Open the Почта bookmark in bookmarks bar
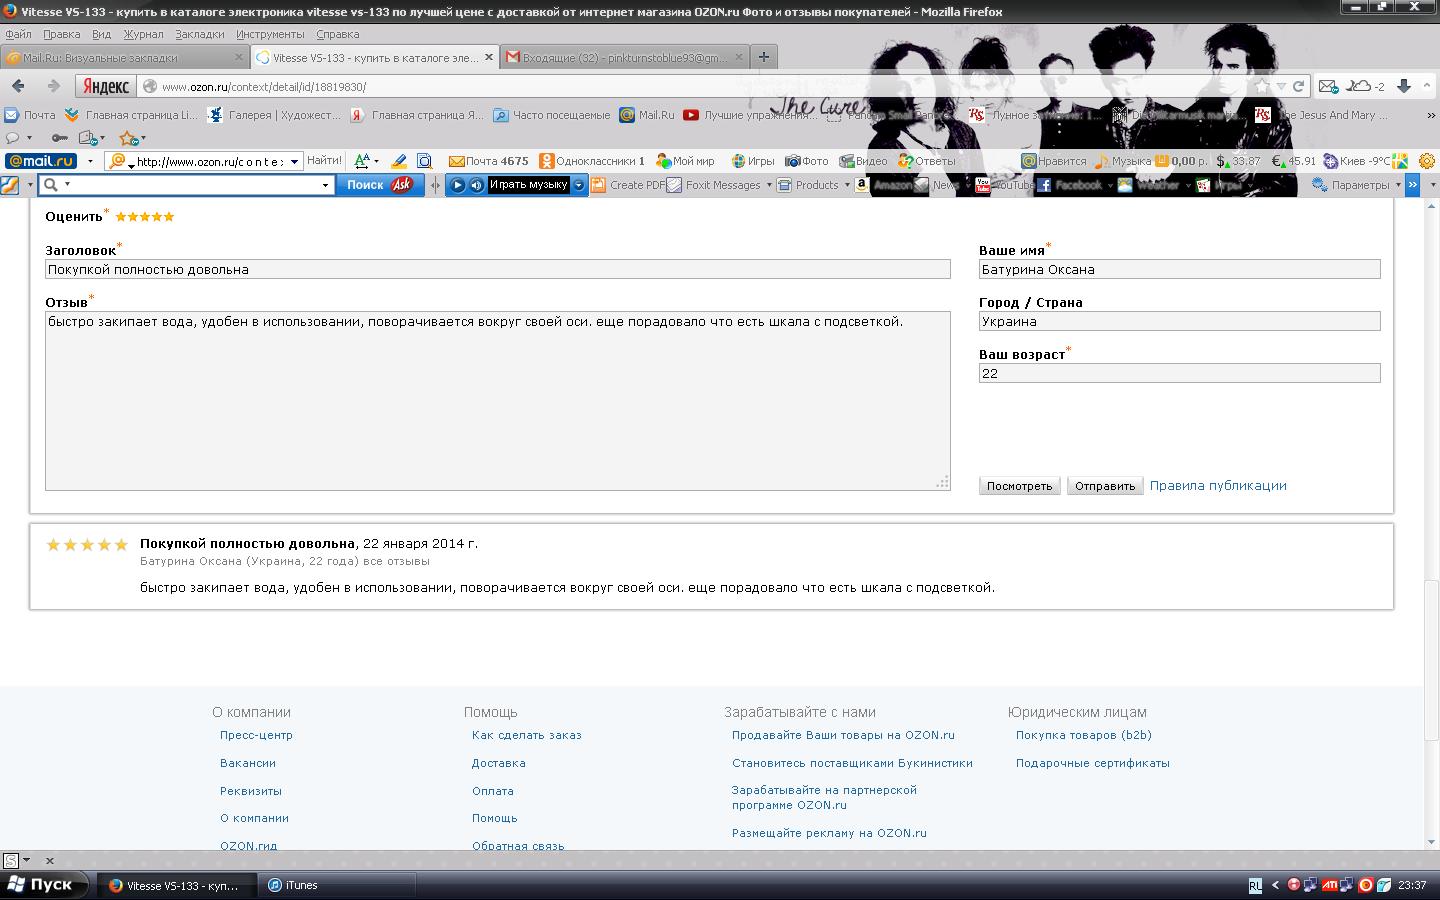This screenshot has width=1440, height=900. point(30,115)
